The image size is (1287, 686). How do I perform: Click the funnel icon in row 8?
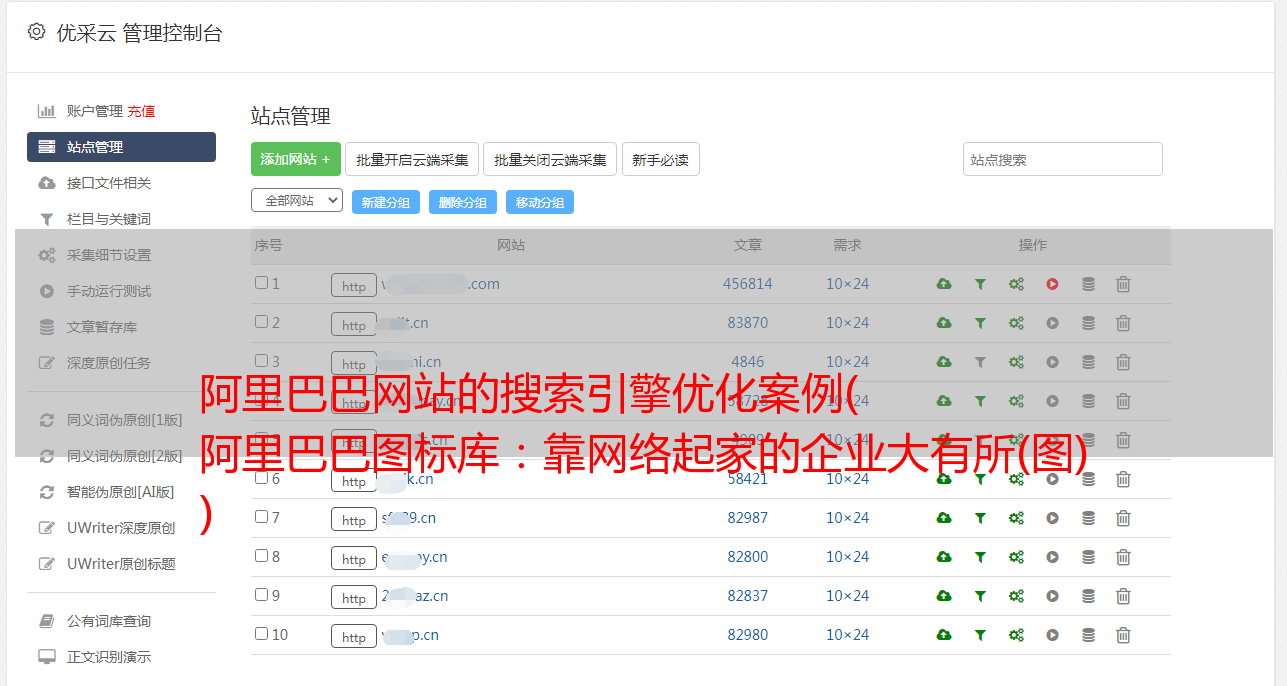pos(980,557)
